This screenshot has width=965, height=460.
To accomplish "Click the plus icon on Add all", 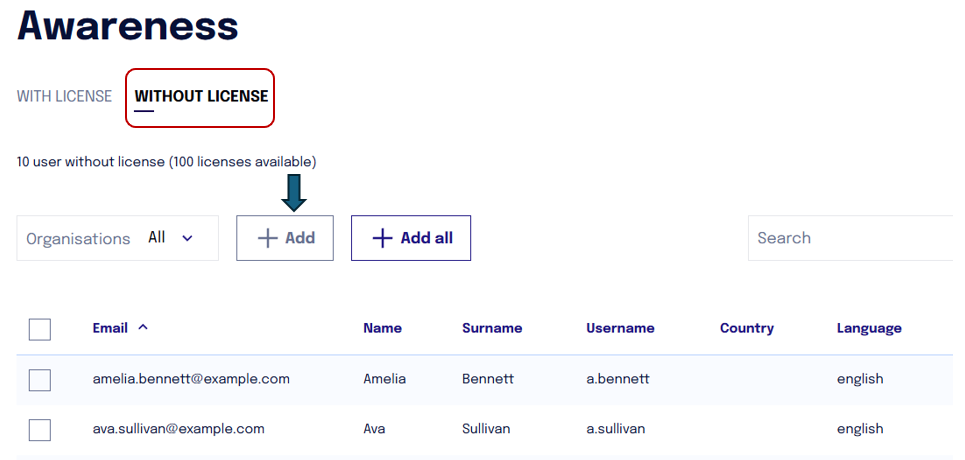I will [x=382, y=238].
